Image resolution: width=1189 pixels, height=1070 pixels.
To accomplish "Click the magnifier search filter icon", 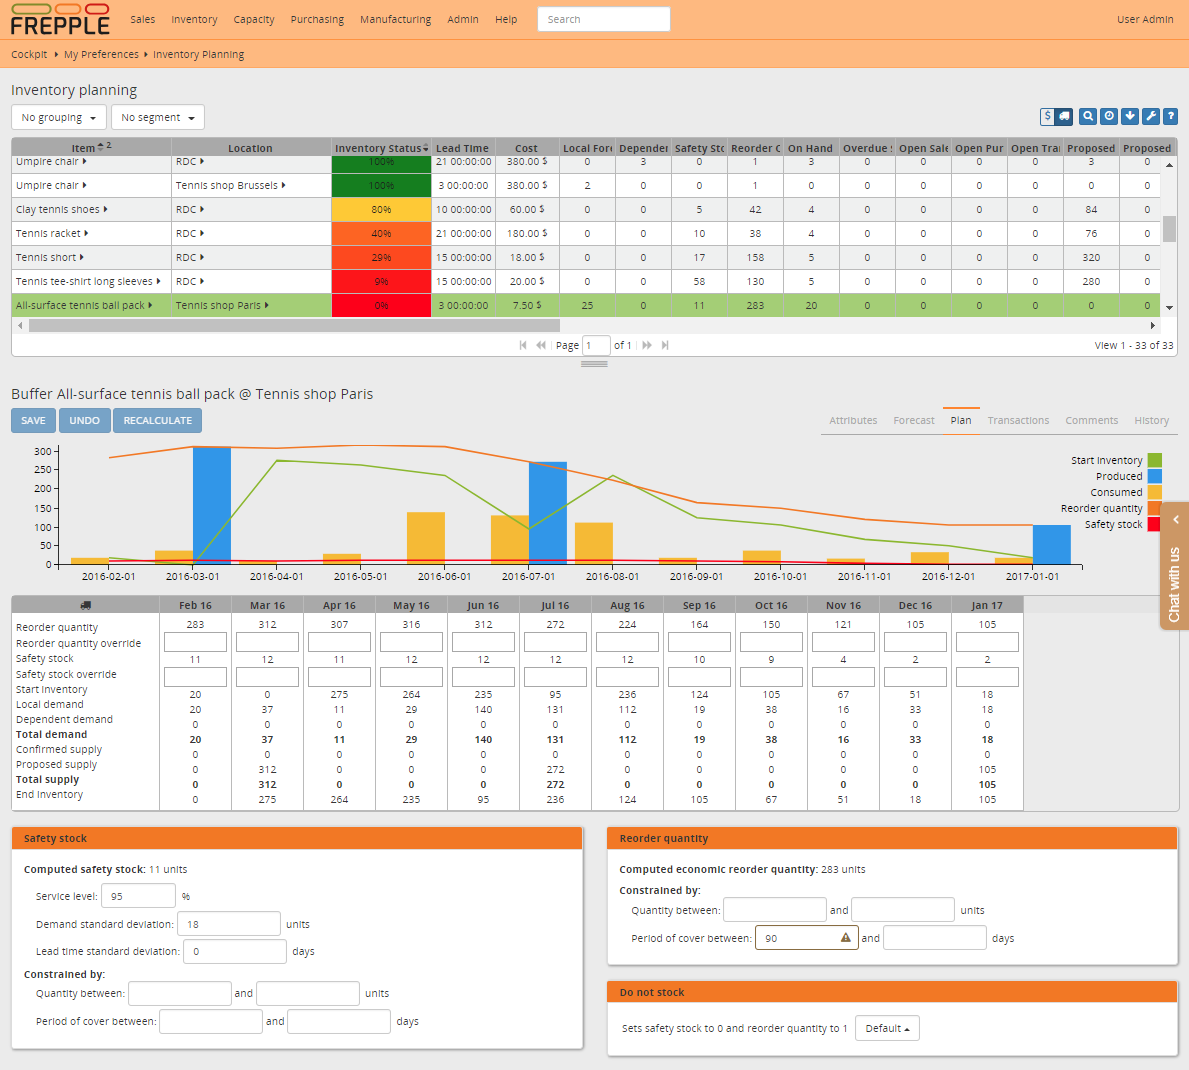I will point(1088,117).
